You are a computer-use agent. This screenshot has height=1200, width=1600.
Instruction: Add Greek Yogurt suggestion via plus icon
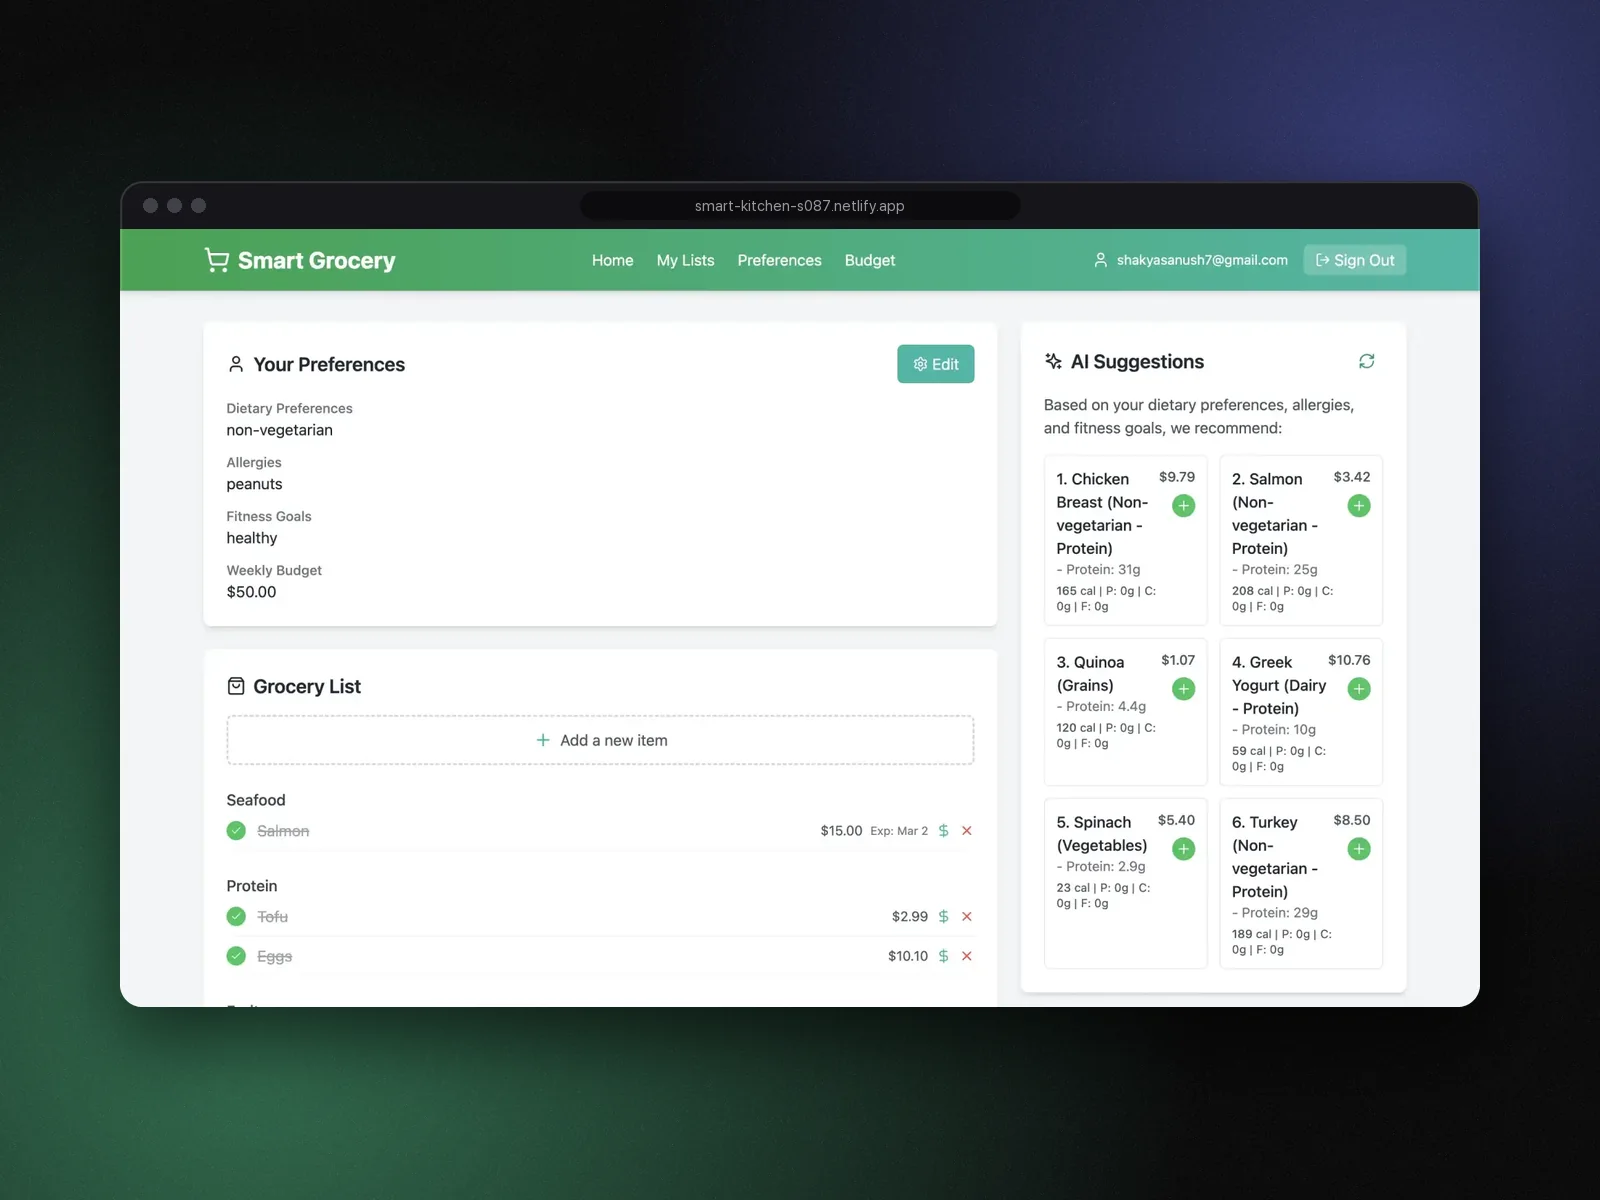[x=1359, y=689]
